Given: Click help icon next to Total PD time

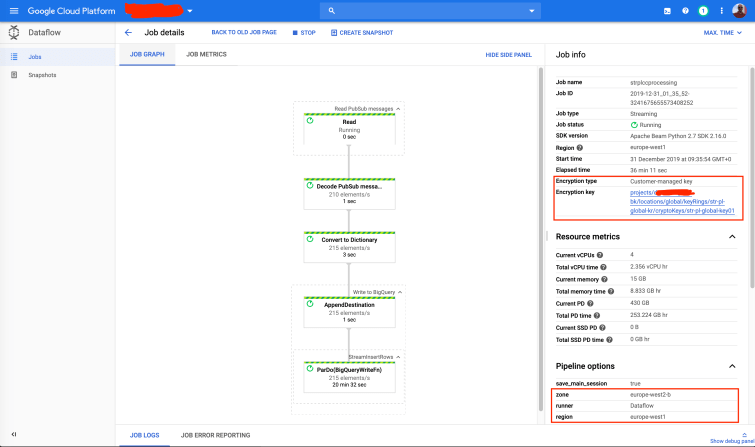Looking at the screenshot, I should 597,316.
